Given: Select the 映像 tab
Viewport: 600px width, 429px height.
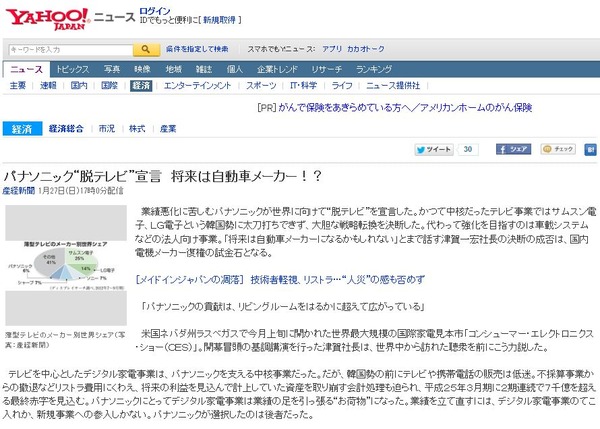Looking at the screenshot, I should coord(142,69).
